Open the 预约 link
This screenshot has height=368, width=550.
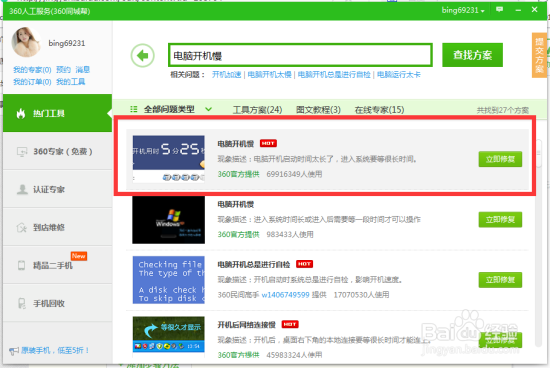point(63,70)
